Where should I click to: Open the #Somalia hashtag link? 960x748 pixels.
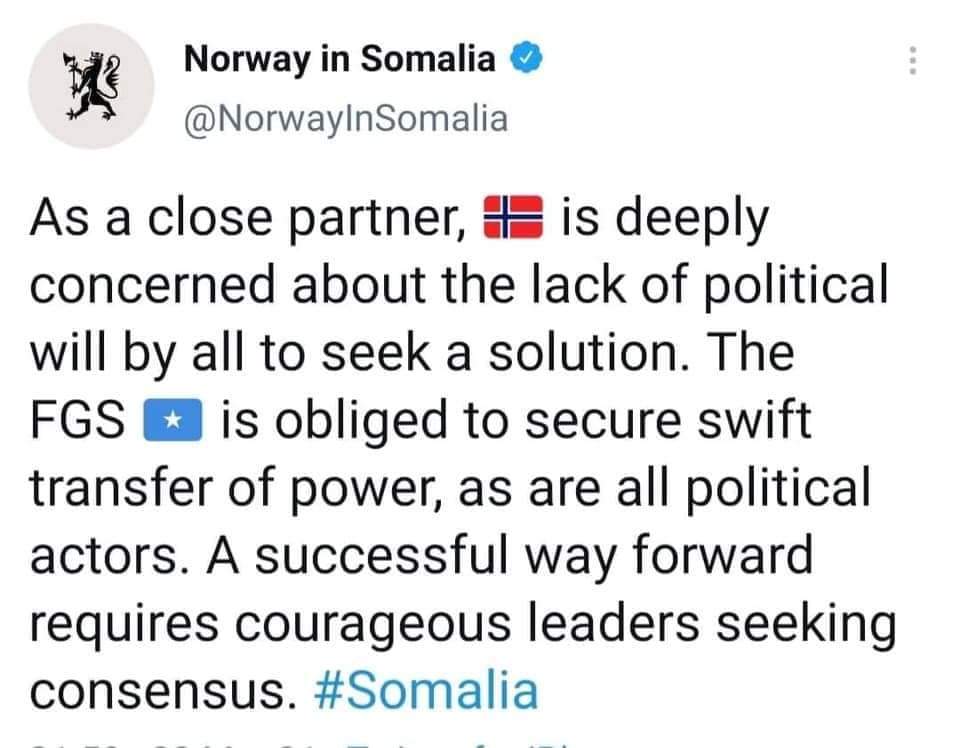[426, 690]
